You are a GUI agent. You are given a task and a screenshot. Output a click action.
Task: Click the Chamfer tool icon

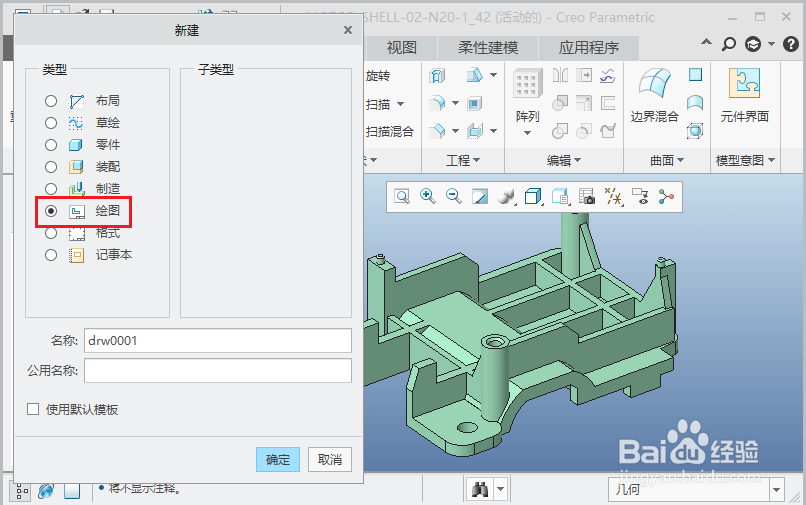click(x=437, y=131)
